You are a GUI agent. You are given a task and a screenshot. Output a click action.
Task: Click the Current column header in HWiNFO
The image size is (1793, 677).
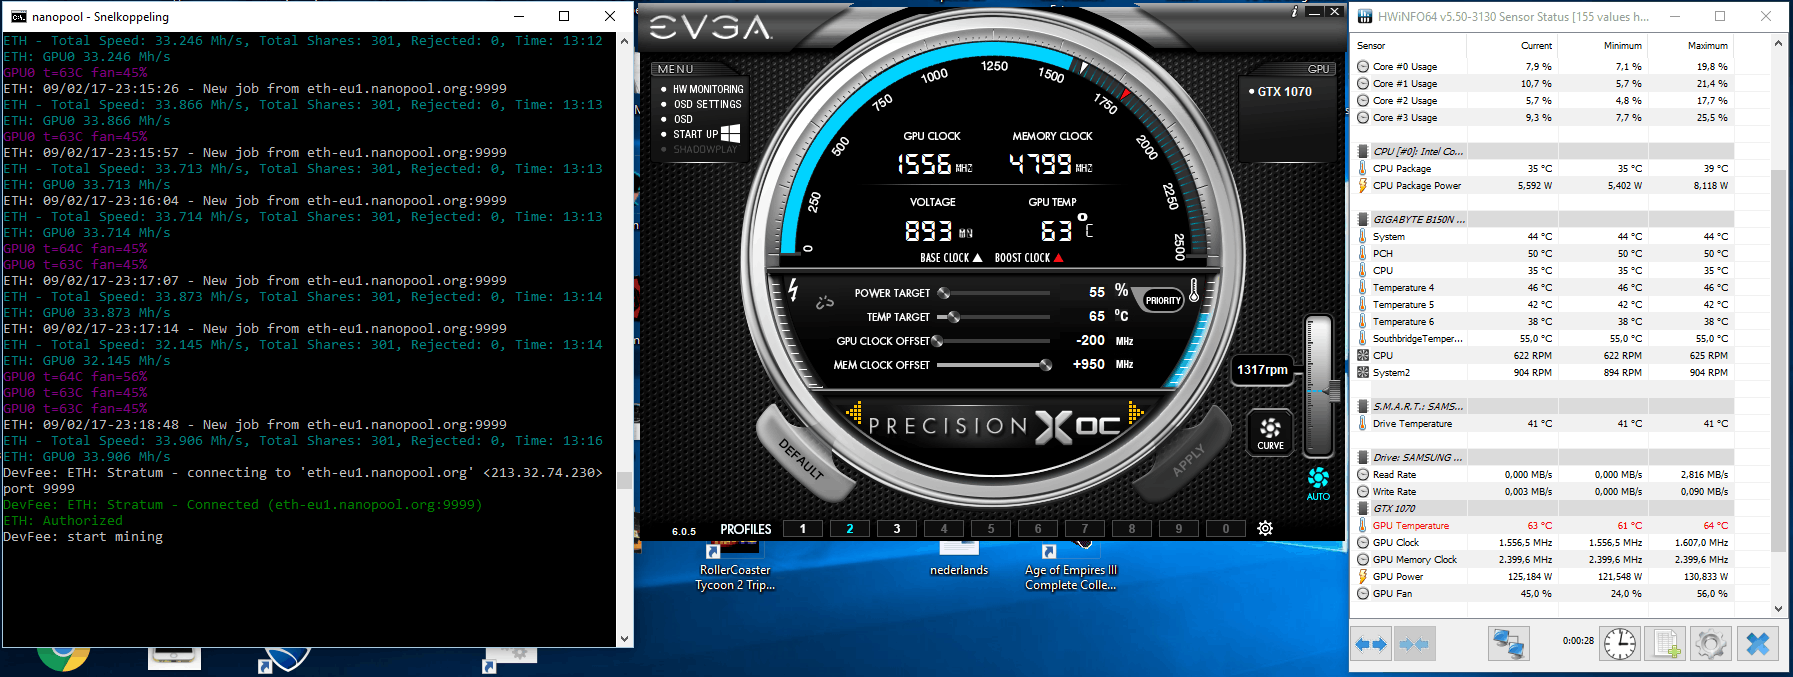pos(1513,46)
